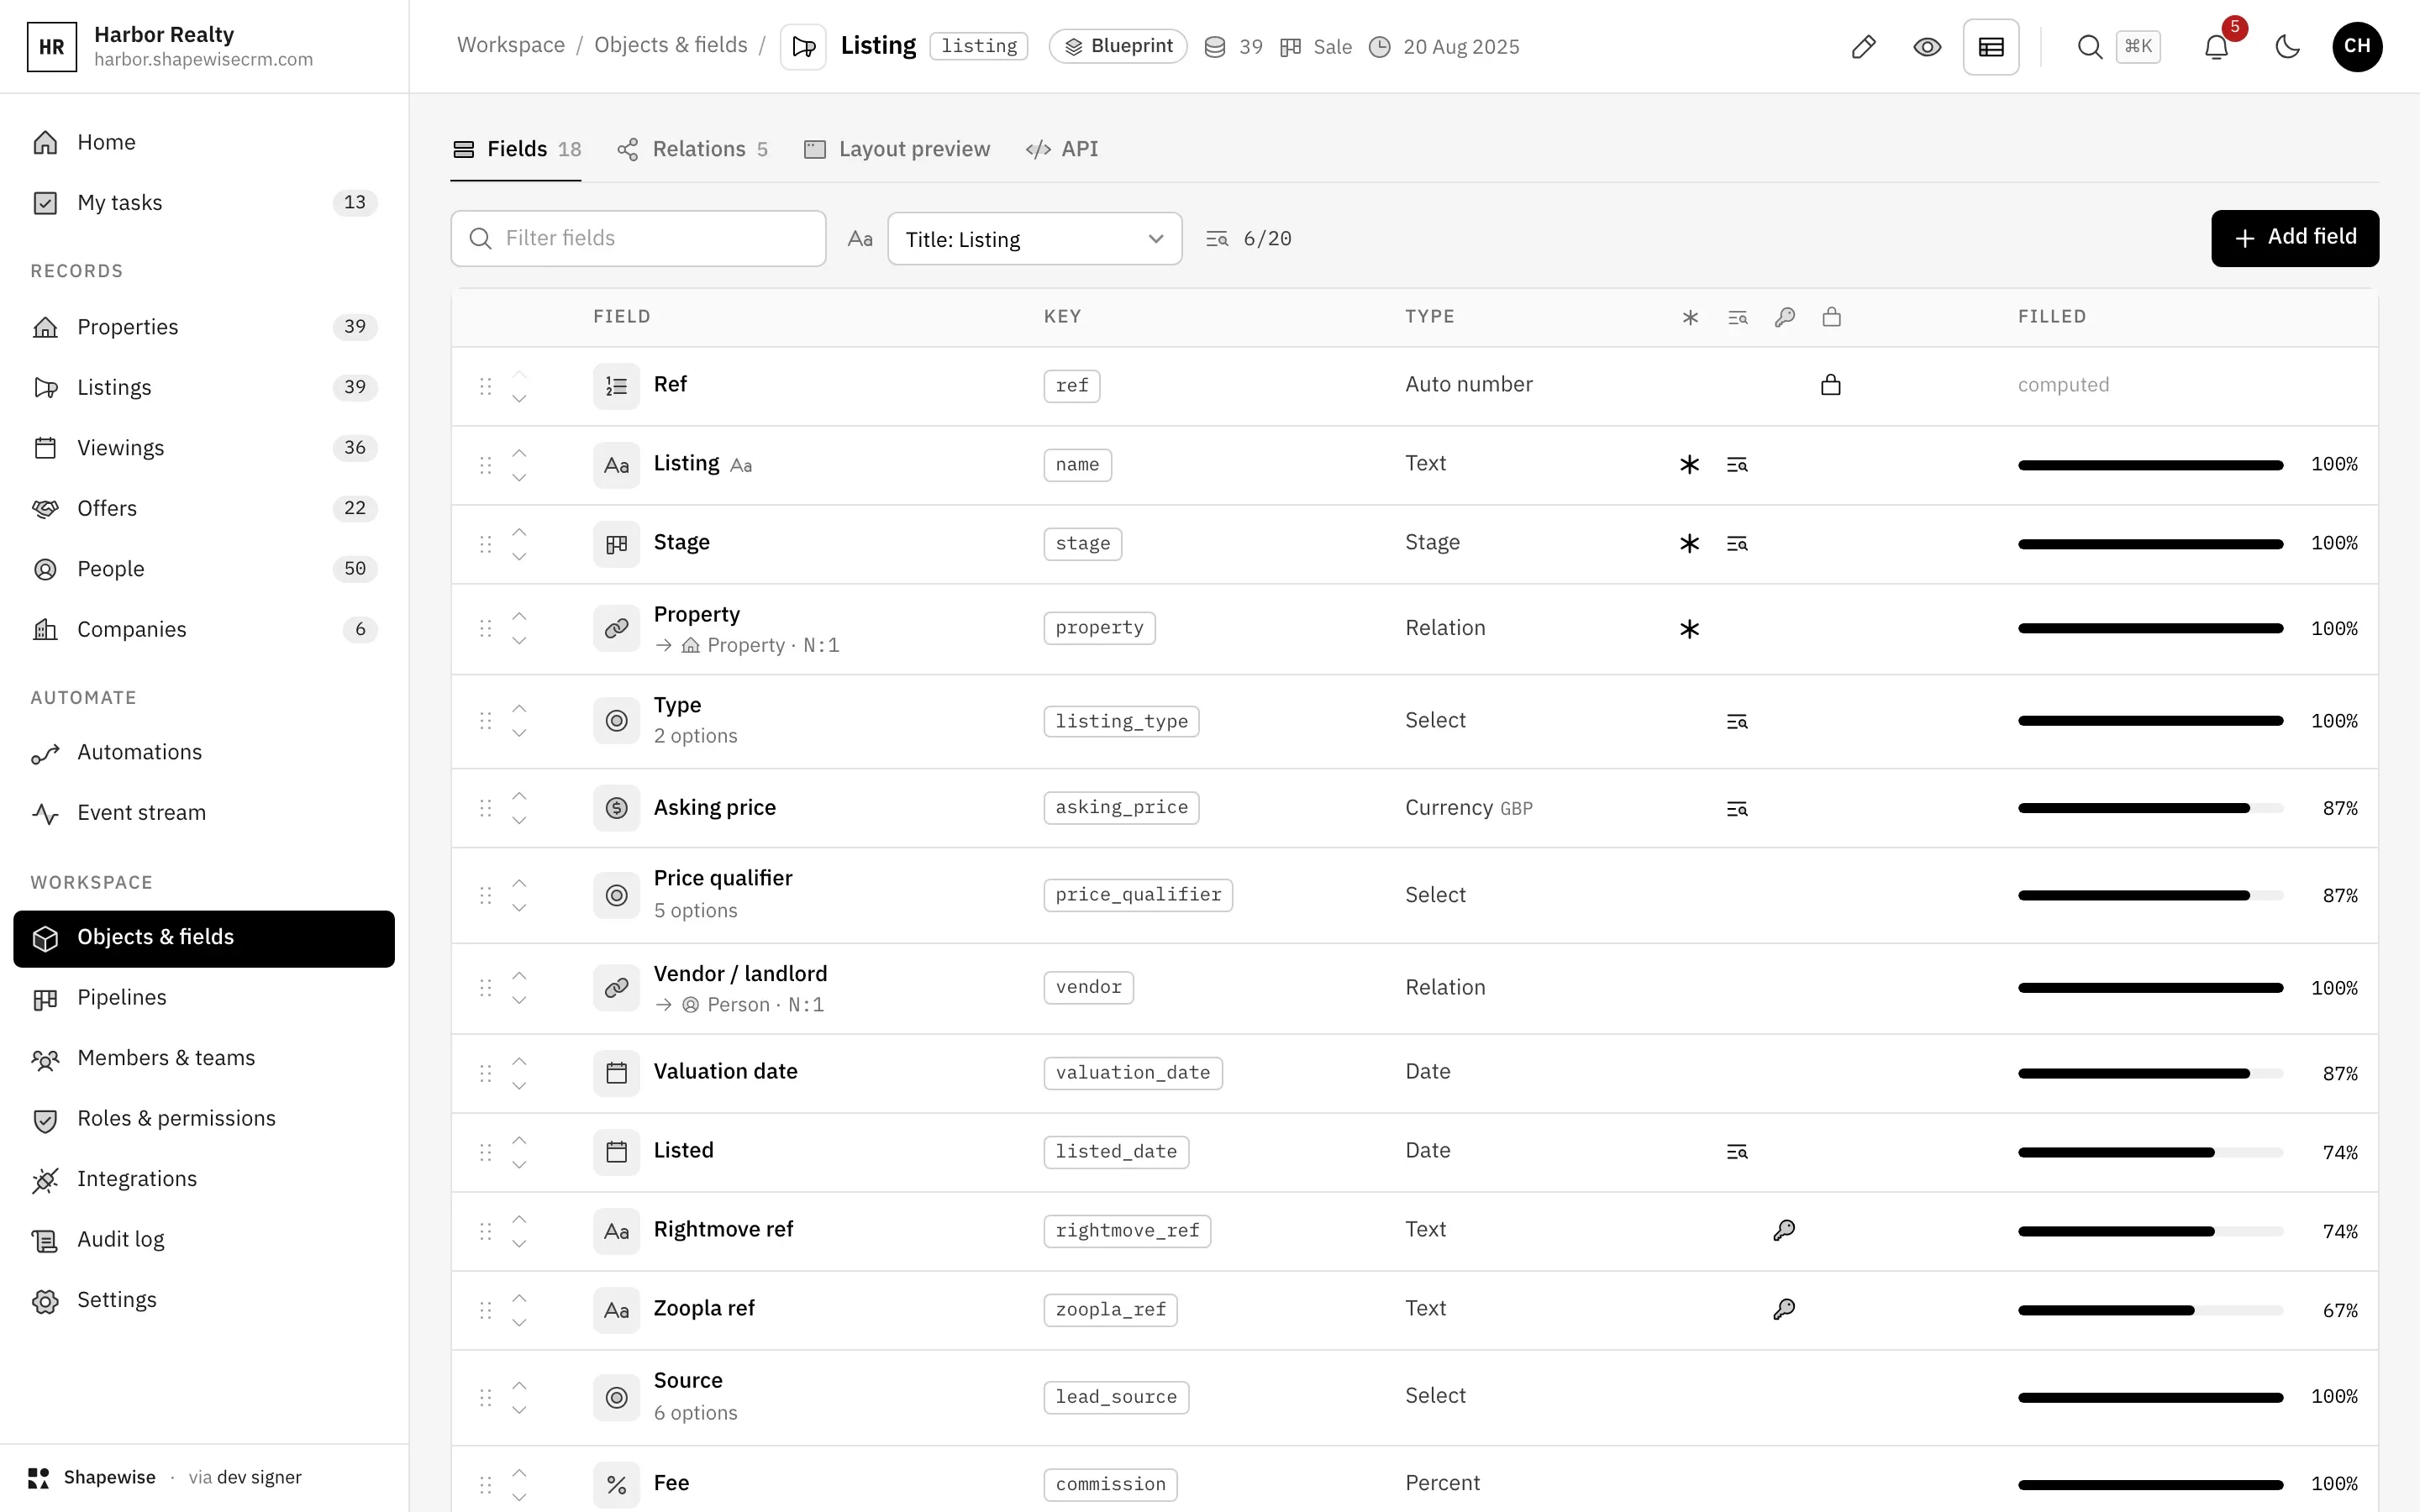Image resolution: width=2420 pixels, height=1512 pixels.
Task: Focus the Filter fields search box
Action: coord(638,238)
